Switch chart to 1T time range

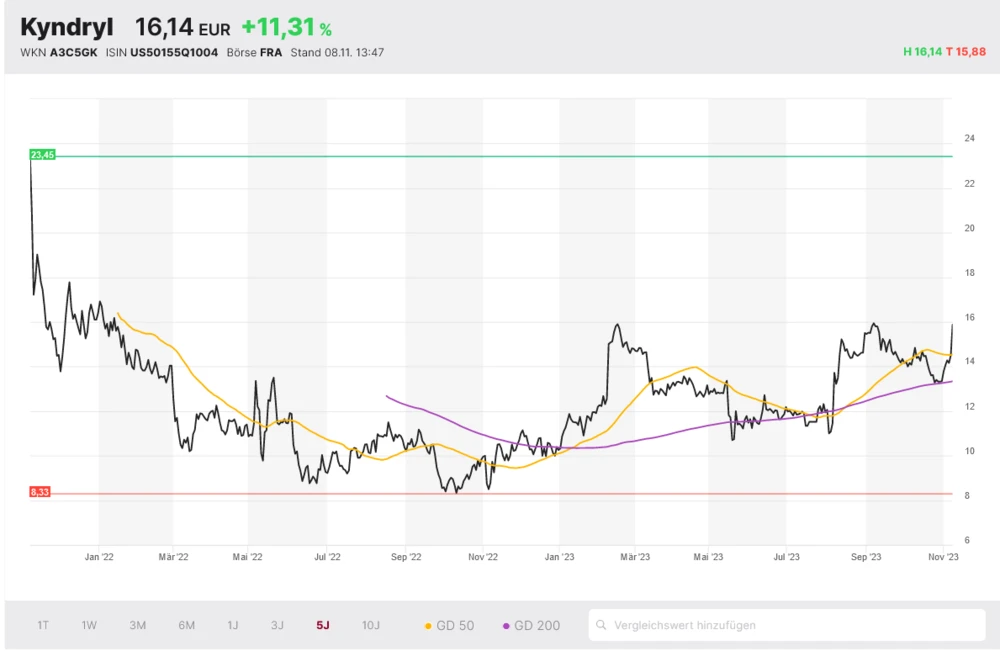coord(43,626)
